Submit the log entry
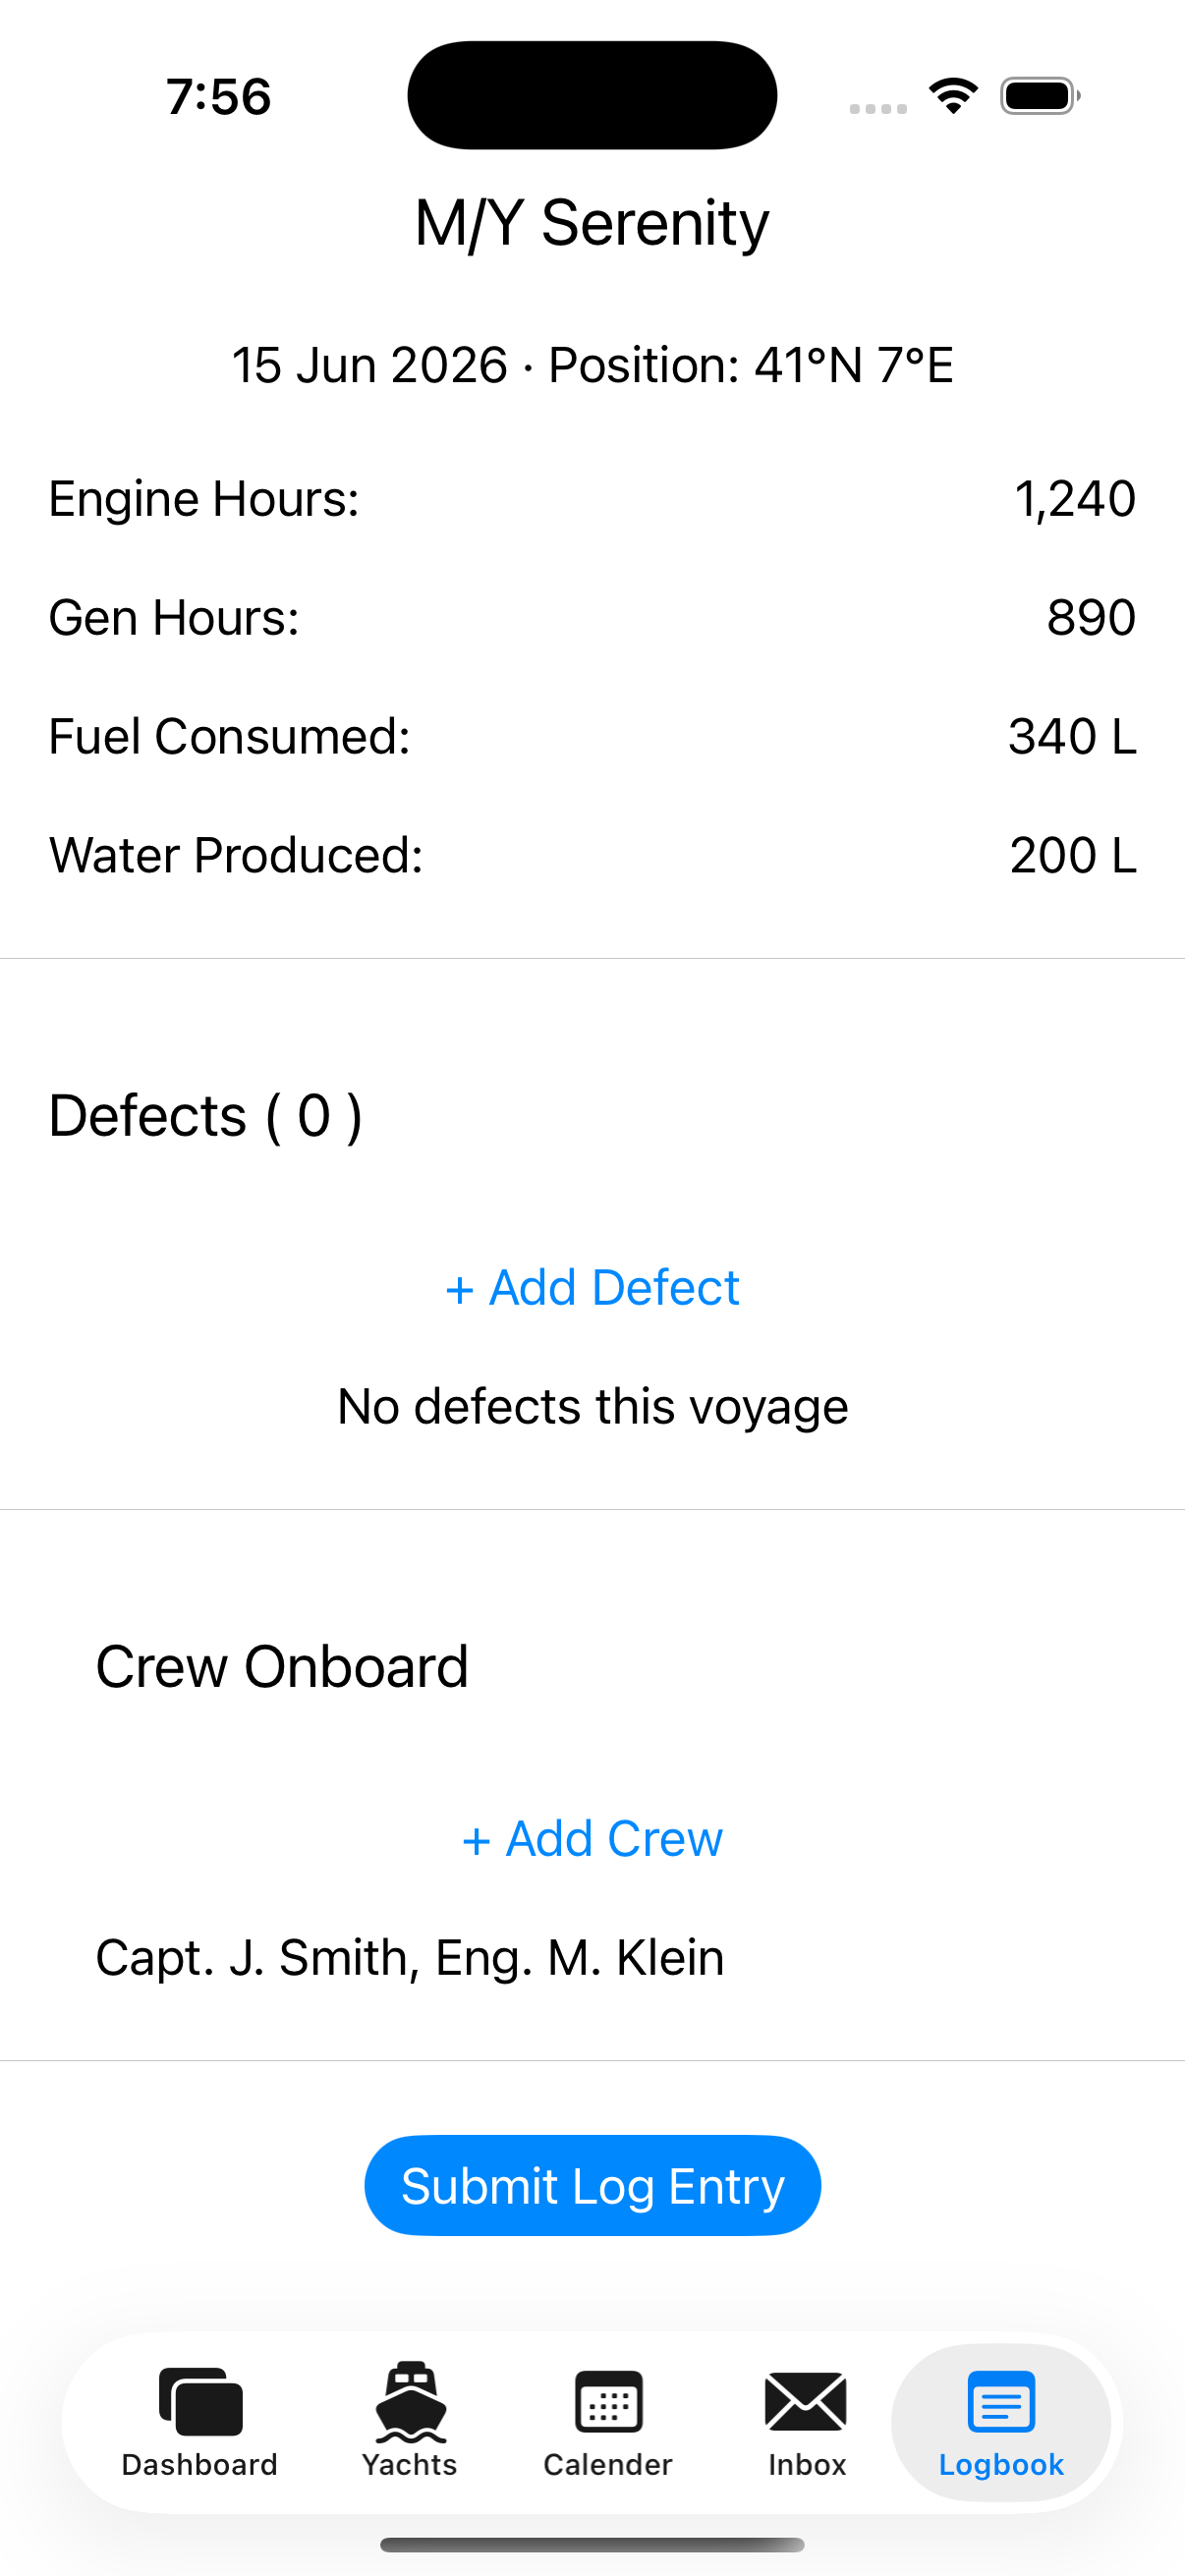 coord(592,2185)
